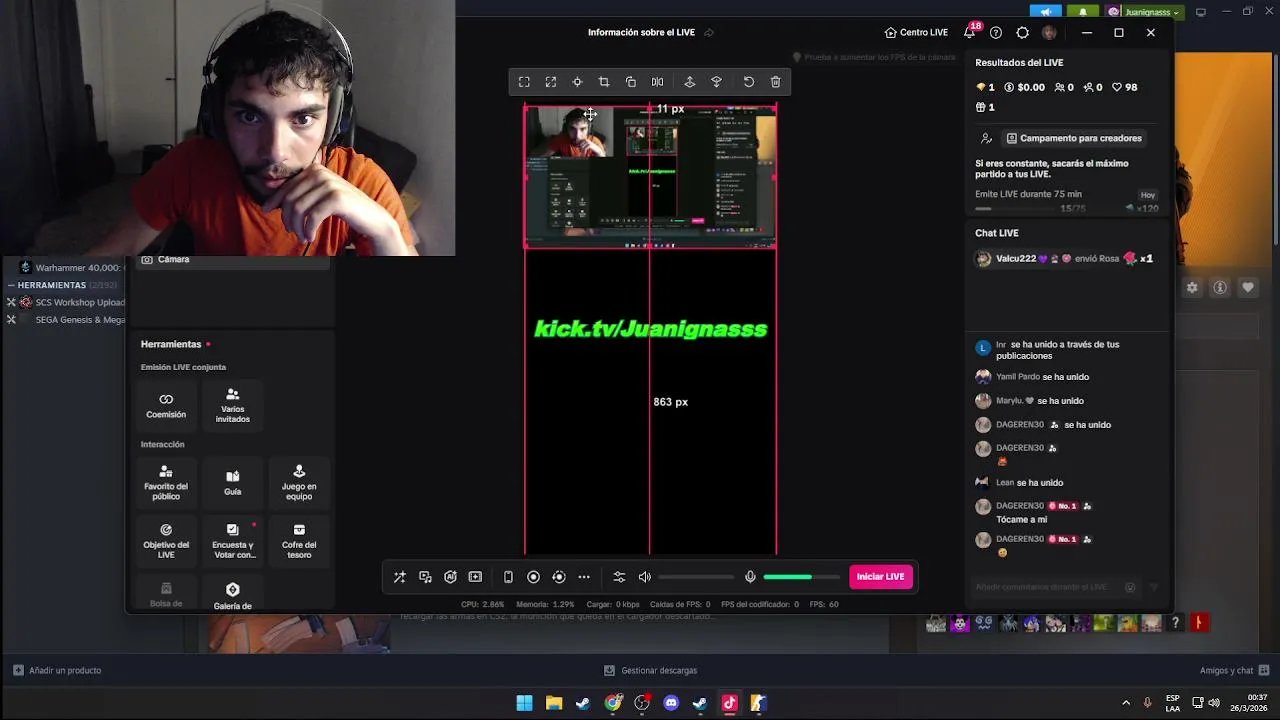Open the three-dot more options menu
The width and height of the screenshot is (1280, 720).
click(x=584, y=577)
